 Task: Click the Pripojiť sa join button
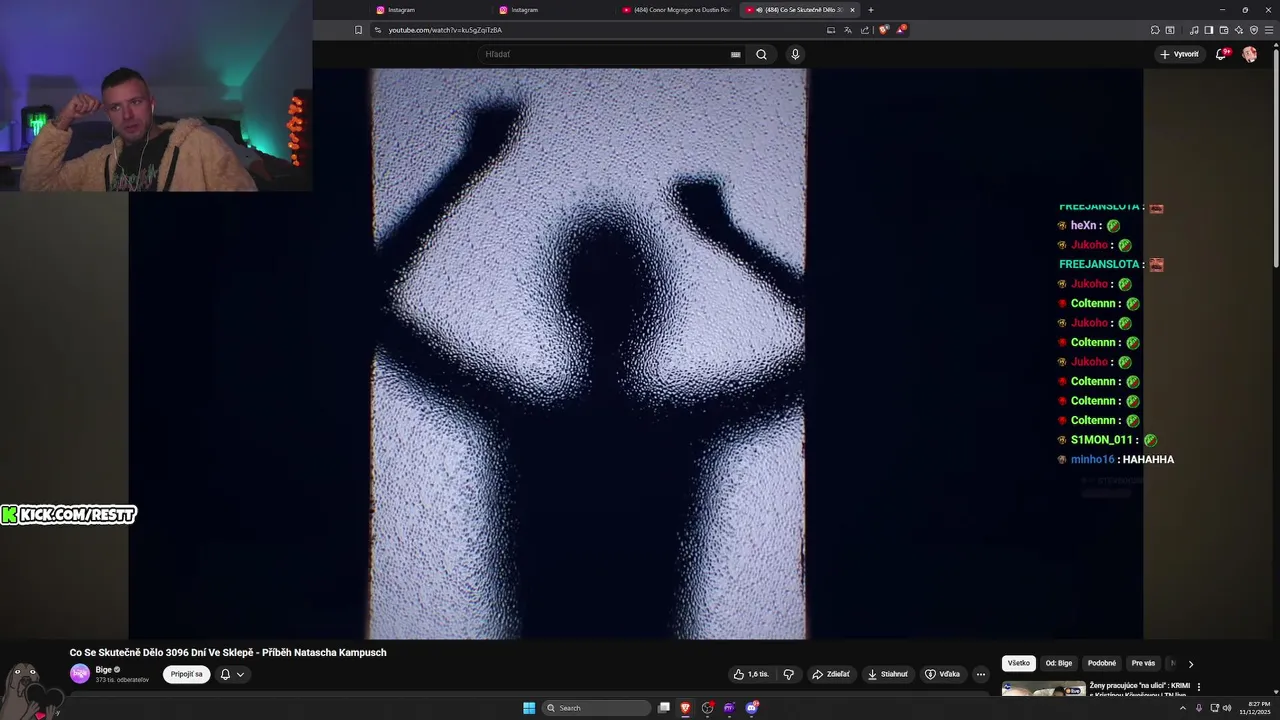tap(186, 674)
